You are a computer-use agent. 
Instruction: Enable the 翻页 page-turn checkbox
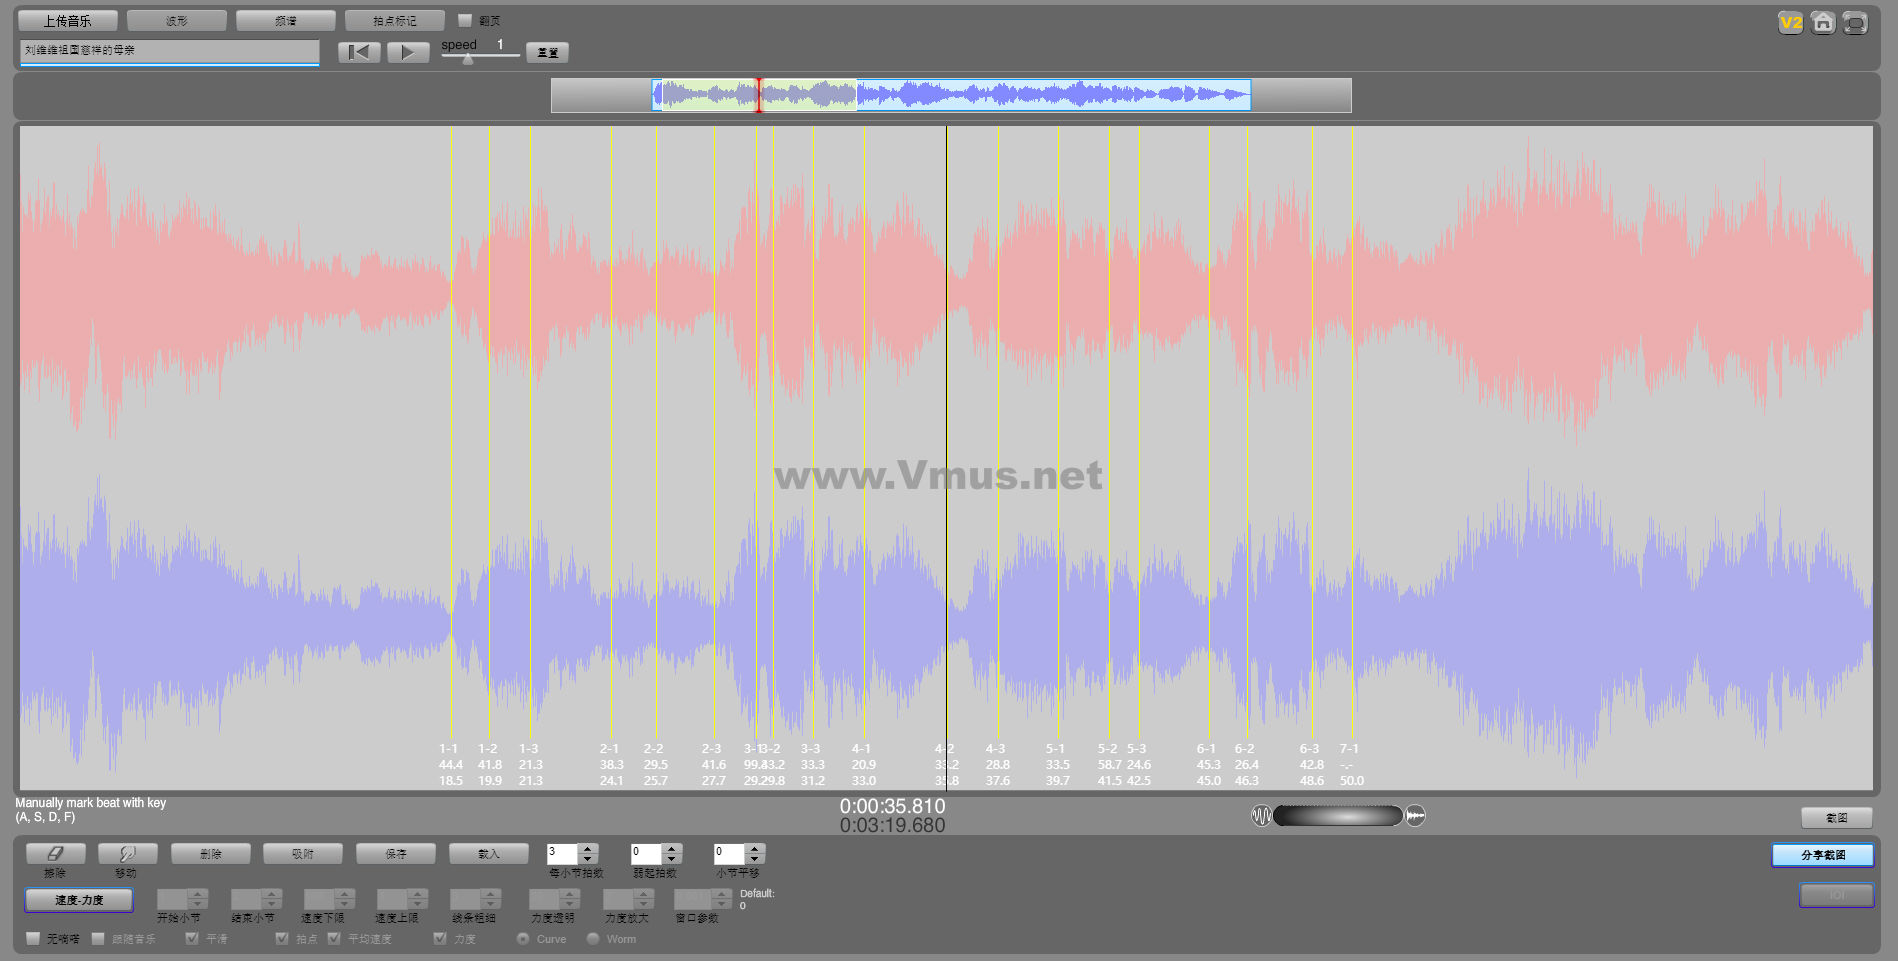(465, 20)
